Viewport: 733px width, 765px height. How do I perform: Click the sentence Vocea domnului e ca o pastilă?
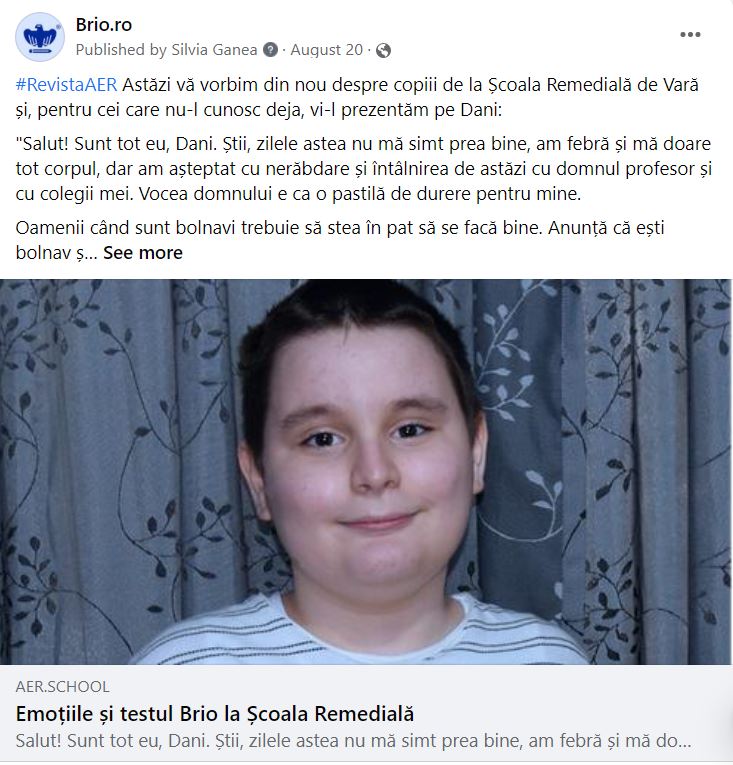click(360, 194)
